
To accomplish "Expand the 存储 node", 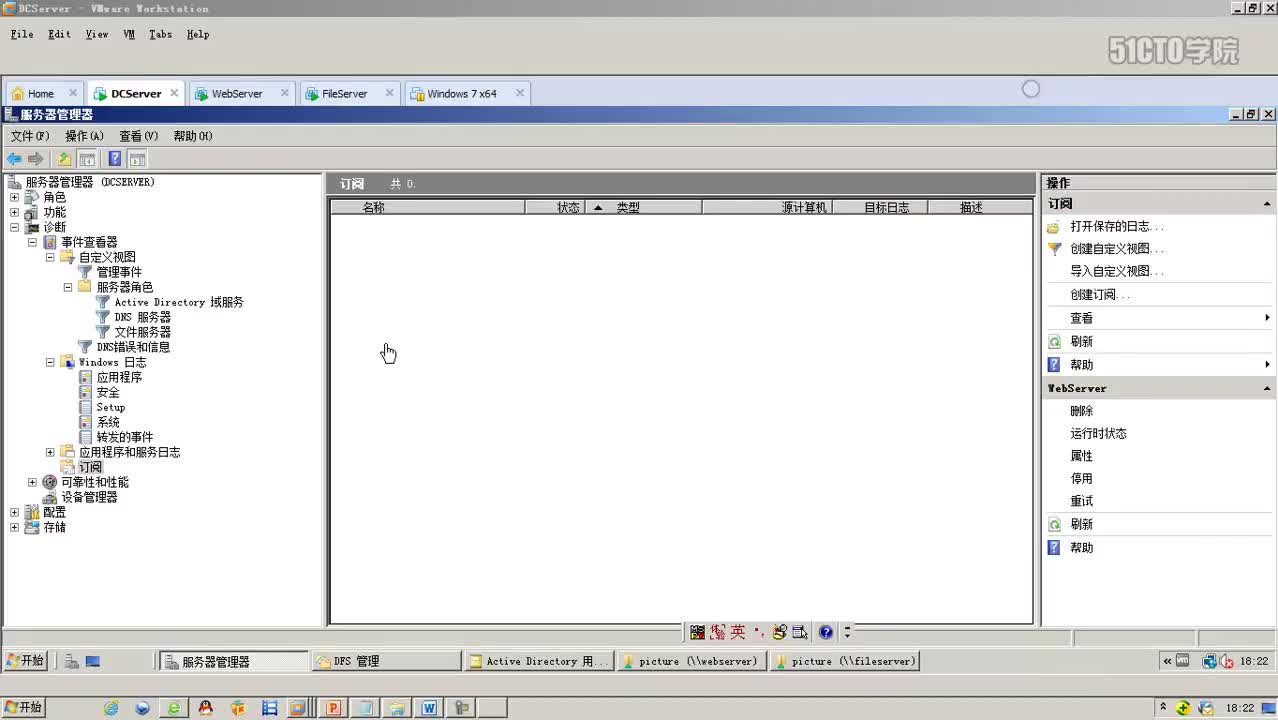I will (x=14, y=527).
